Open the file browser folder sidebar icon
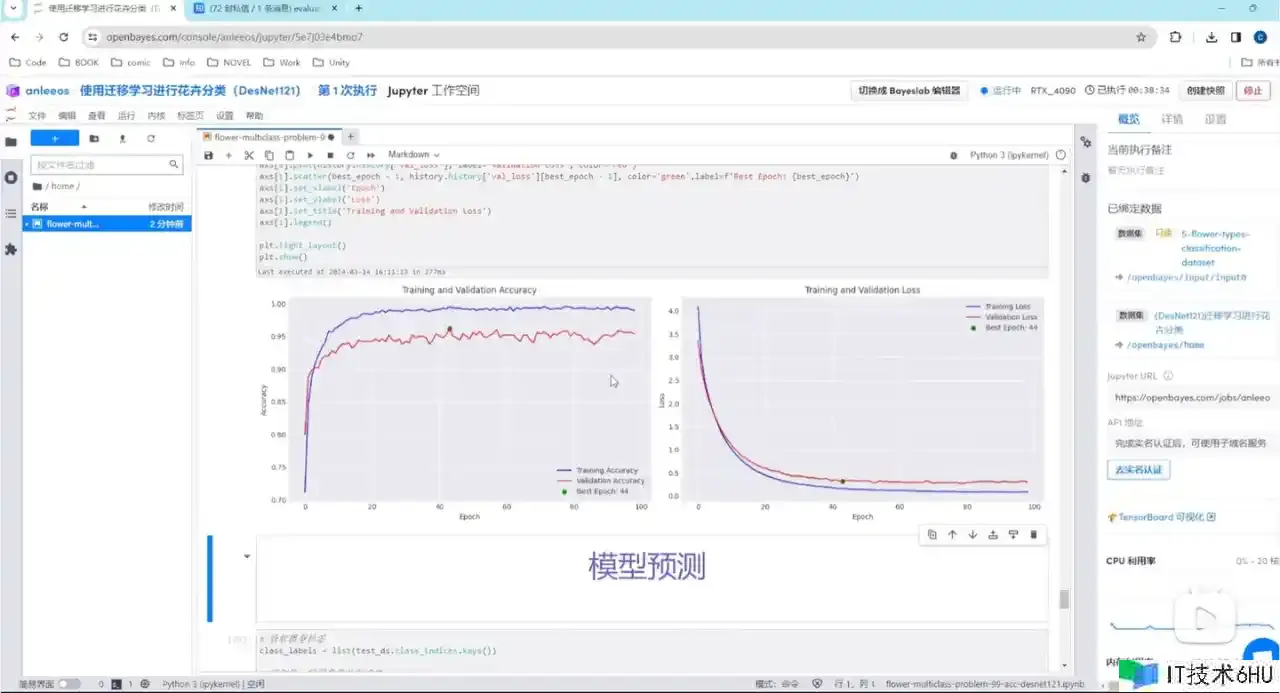1280x693 pixels. [11, 141]
